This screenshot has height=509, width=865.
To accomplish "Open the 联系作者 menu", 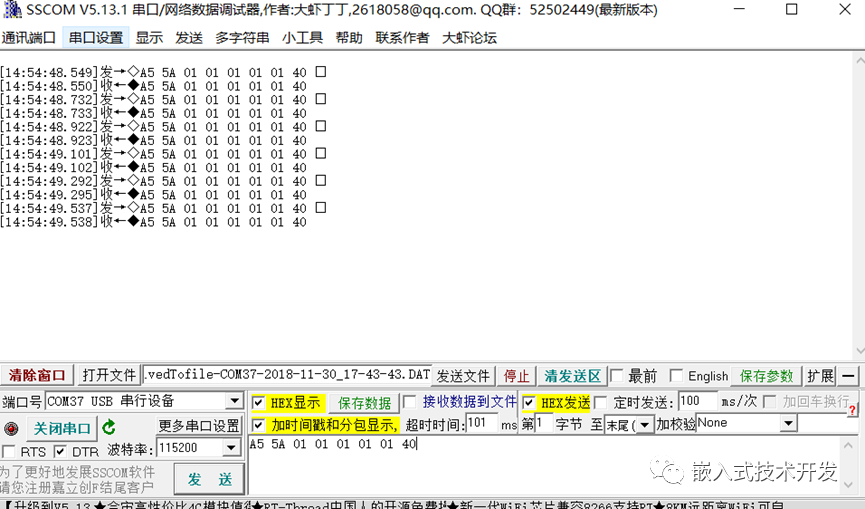I will (x=402, y=37).
